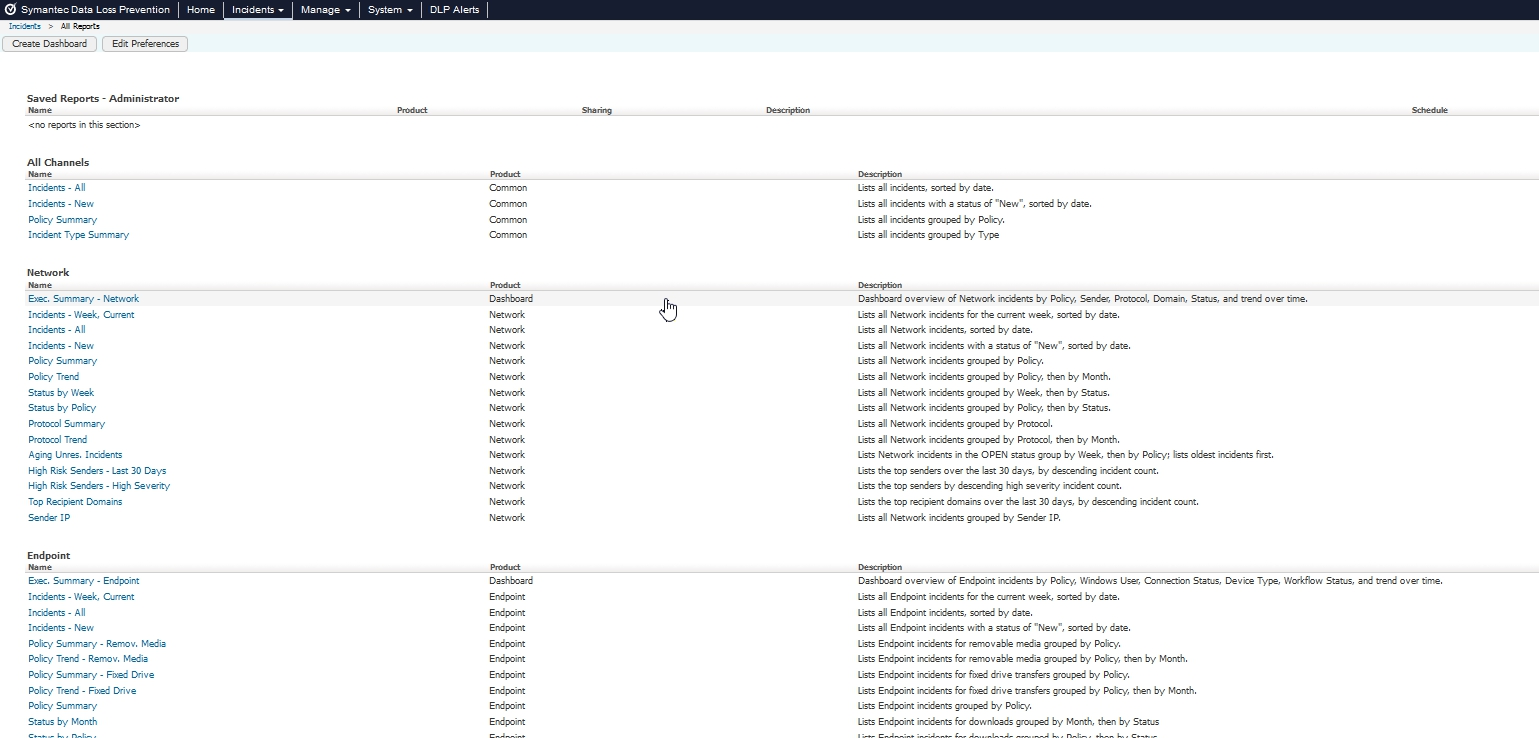Click the Network section heading
1539x738 pixels.
pos(48,273)
